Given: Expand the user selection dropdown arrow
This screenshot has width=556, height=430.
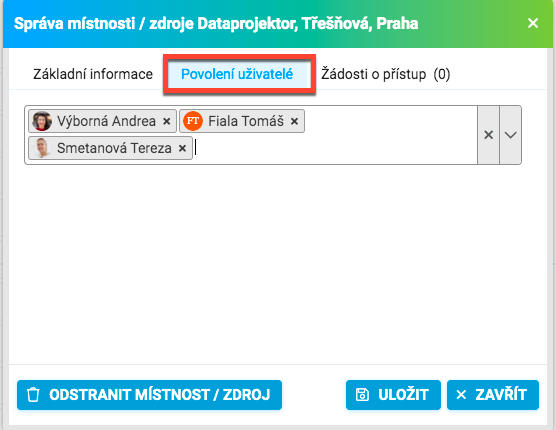Looking at the screenshot, I should click(510, 135).
